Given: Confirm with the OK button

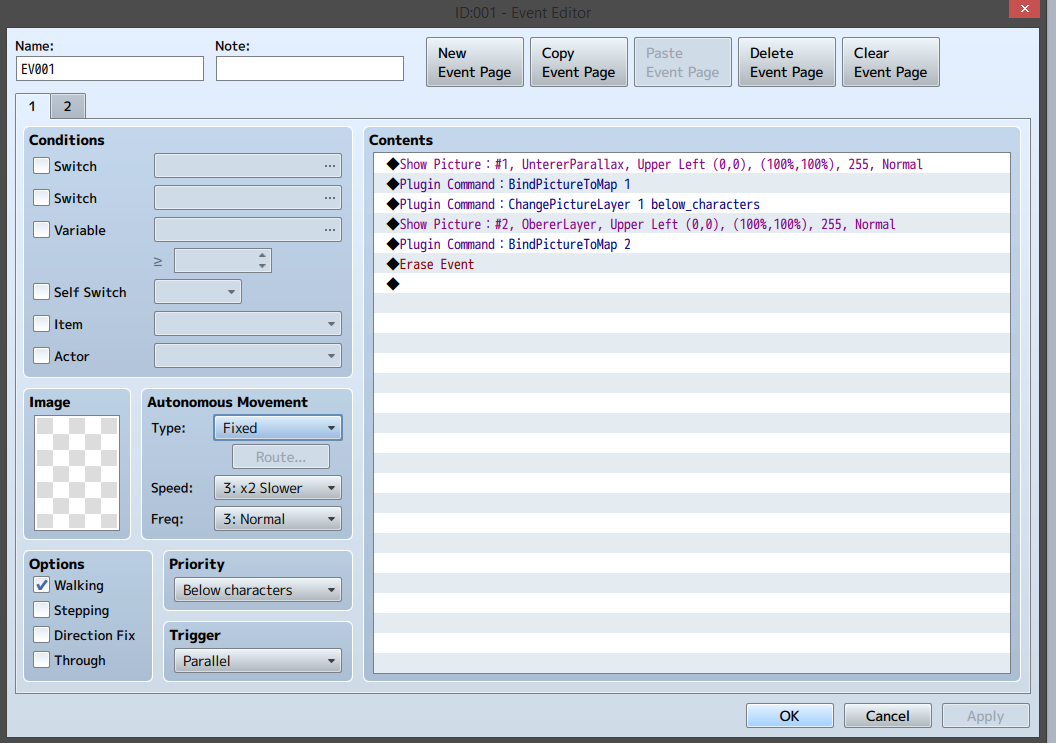Looking at the screenshot, I should pos(789,715).
